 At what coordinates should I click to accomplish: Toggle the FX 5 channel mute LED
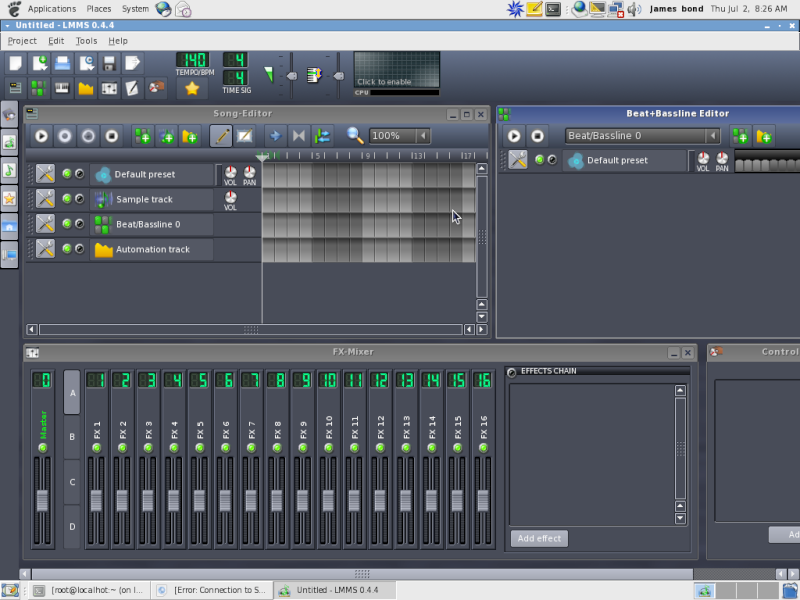pyautogui.click(x=199, y=448)
